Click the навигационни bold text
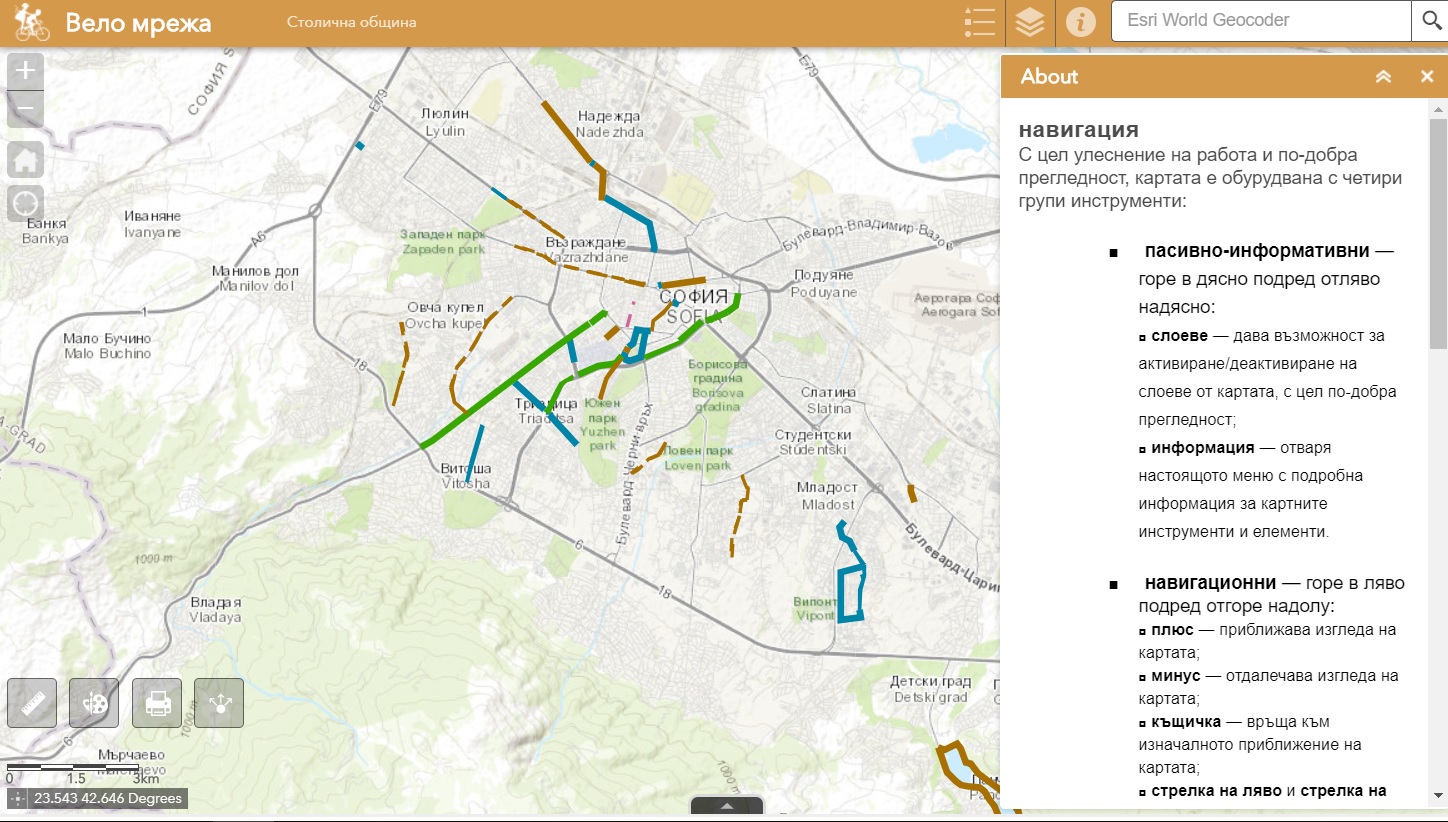 click(x=1210, y=582)
